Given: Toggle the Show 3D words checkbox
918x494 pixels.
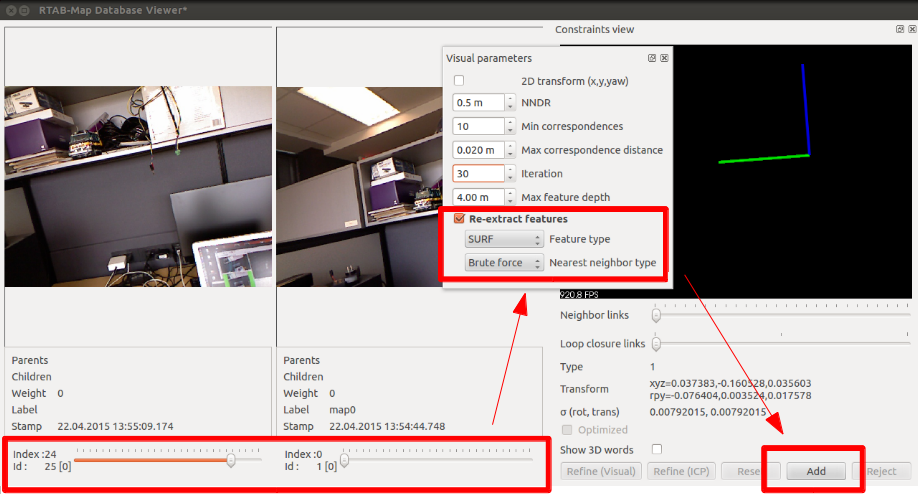Looking at the screenshot, I should pos(656,450).
